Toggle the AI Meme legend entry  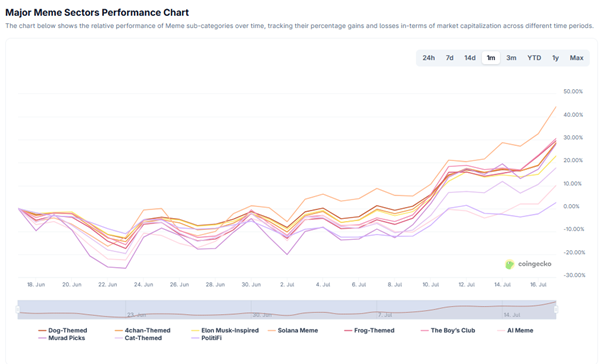pos(515,330)
